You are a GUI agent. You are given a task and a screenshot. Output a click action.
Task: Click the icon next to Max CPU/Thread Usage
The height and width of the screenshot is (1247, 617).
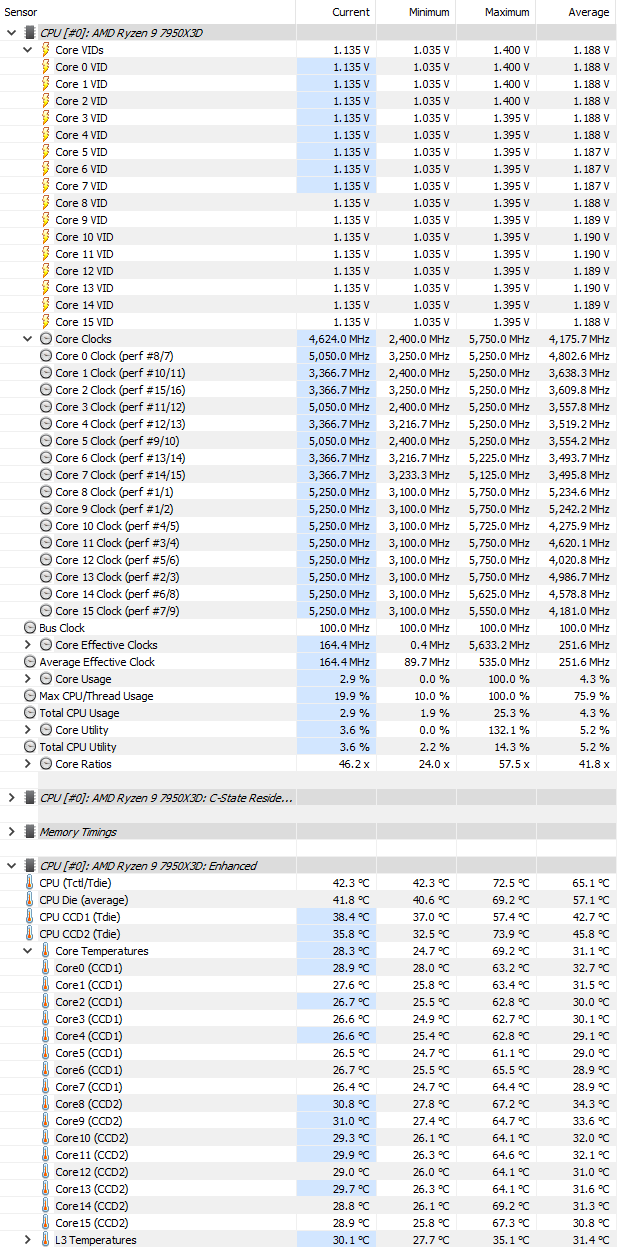pos(30,696)
